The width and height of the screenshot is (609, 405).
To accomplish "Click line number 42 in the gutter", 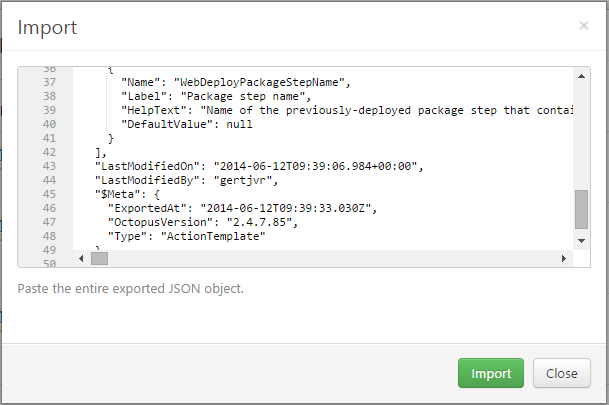I will click(x=49, y=152).
